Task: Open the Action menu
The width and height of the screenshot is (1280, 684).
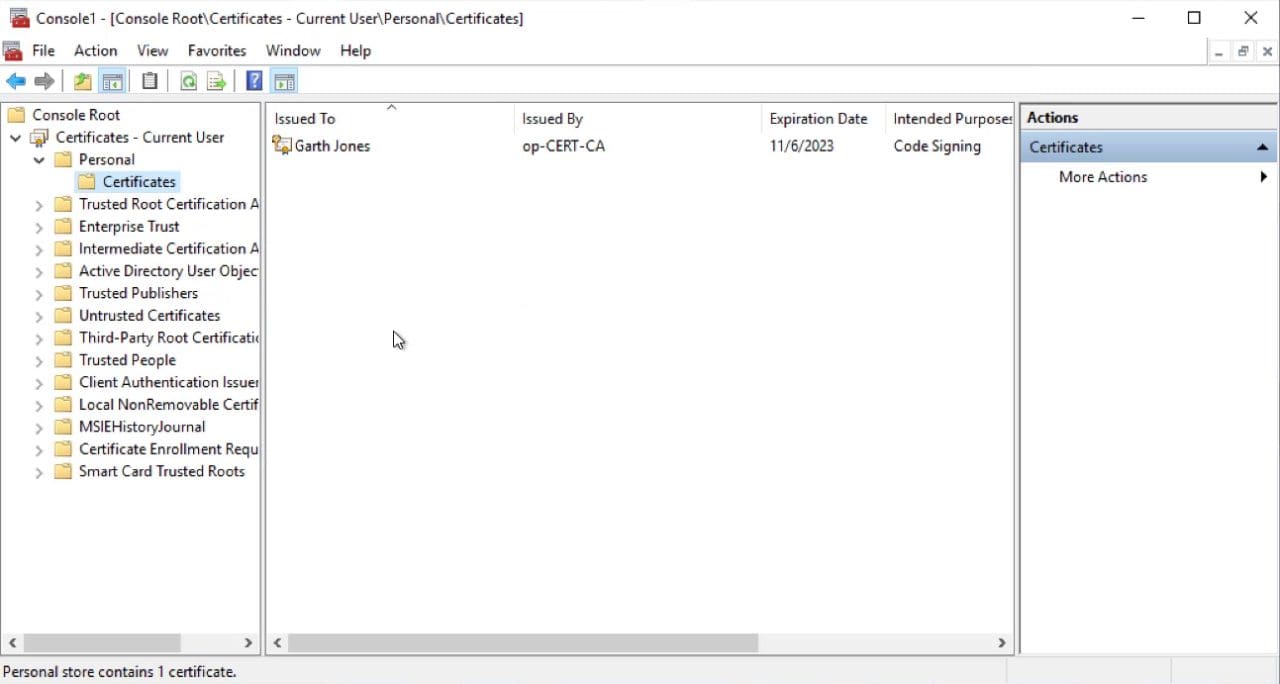Action: (95, 50)
